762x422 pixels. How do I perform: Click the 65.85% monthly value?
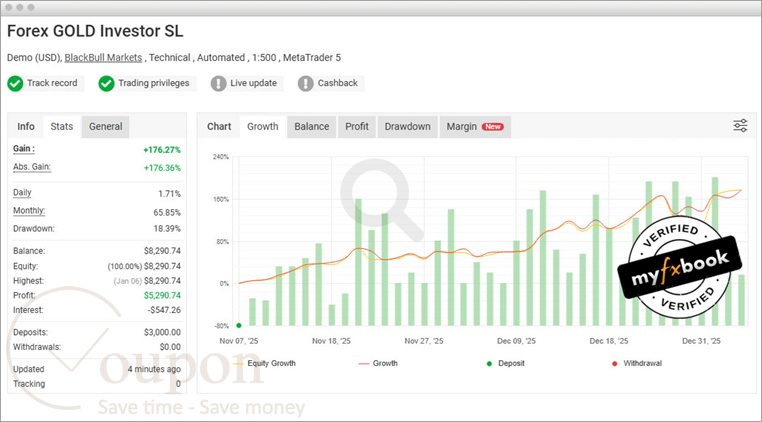pyautogui.click(x=167, y=212)
